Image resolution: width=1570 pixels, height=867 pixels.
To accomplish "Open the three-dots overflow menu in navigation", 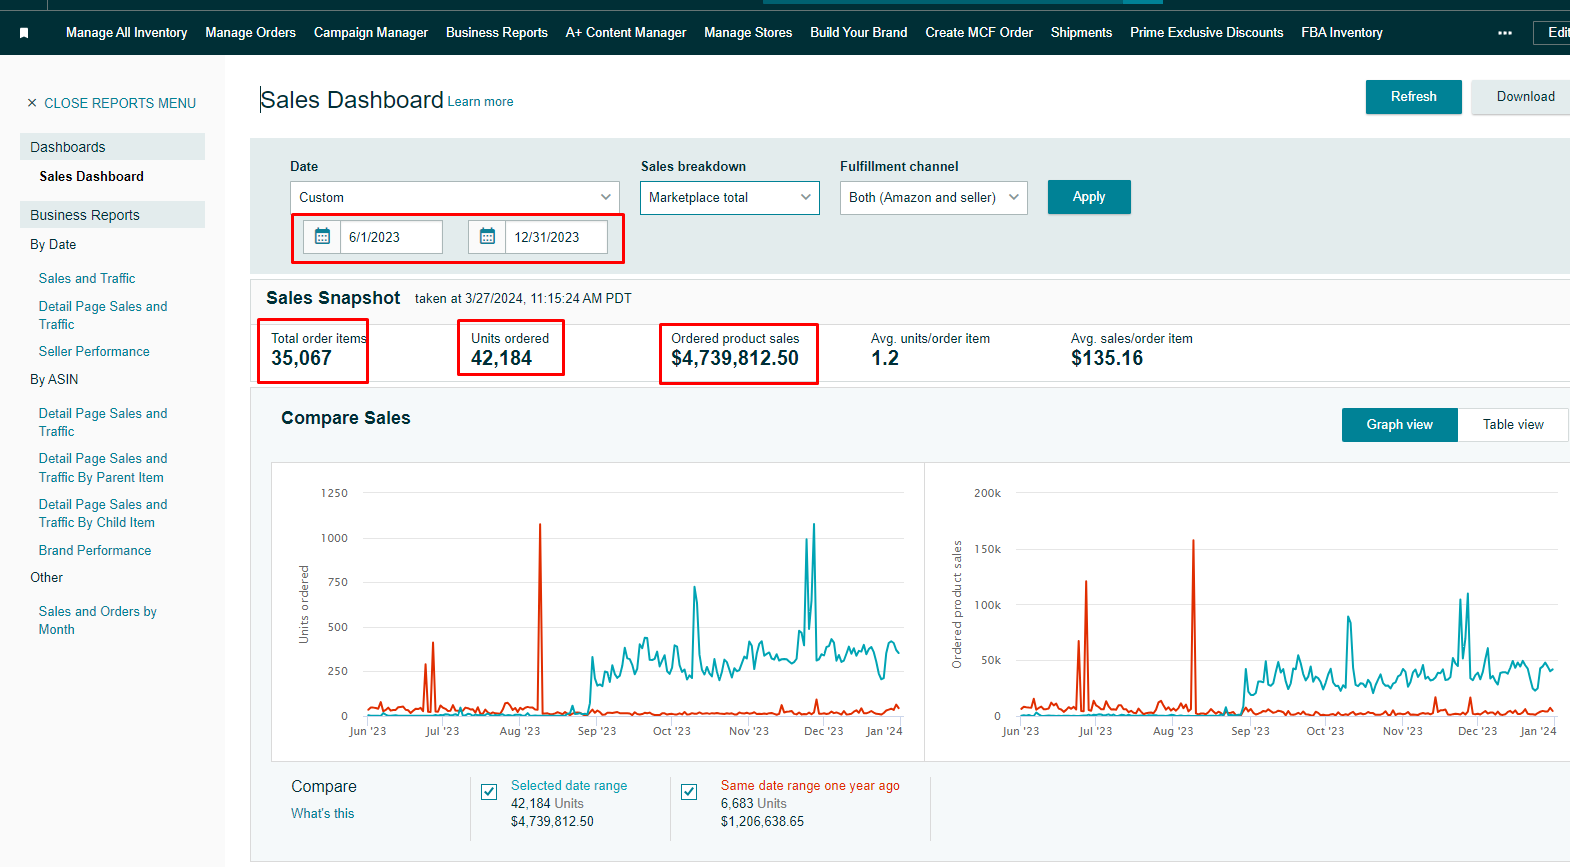I will (1504, 33).
